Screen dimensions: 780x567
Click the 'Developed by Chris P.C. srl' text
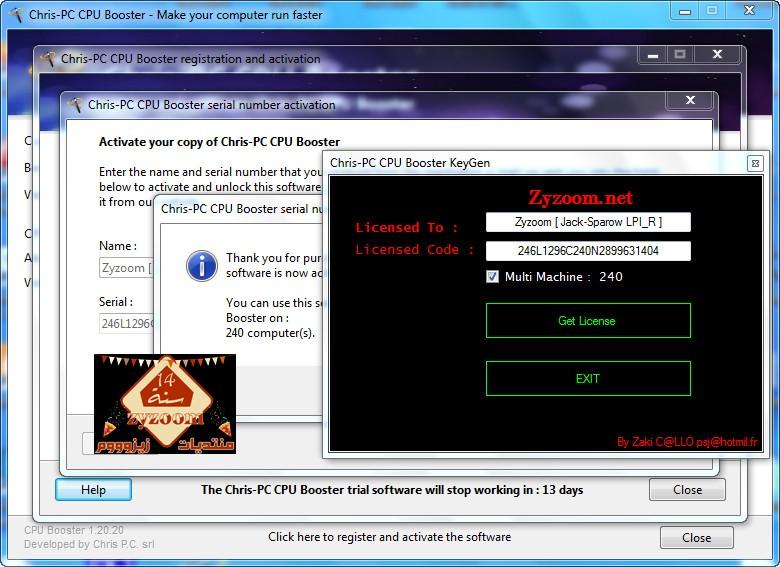tap(89, 544)
